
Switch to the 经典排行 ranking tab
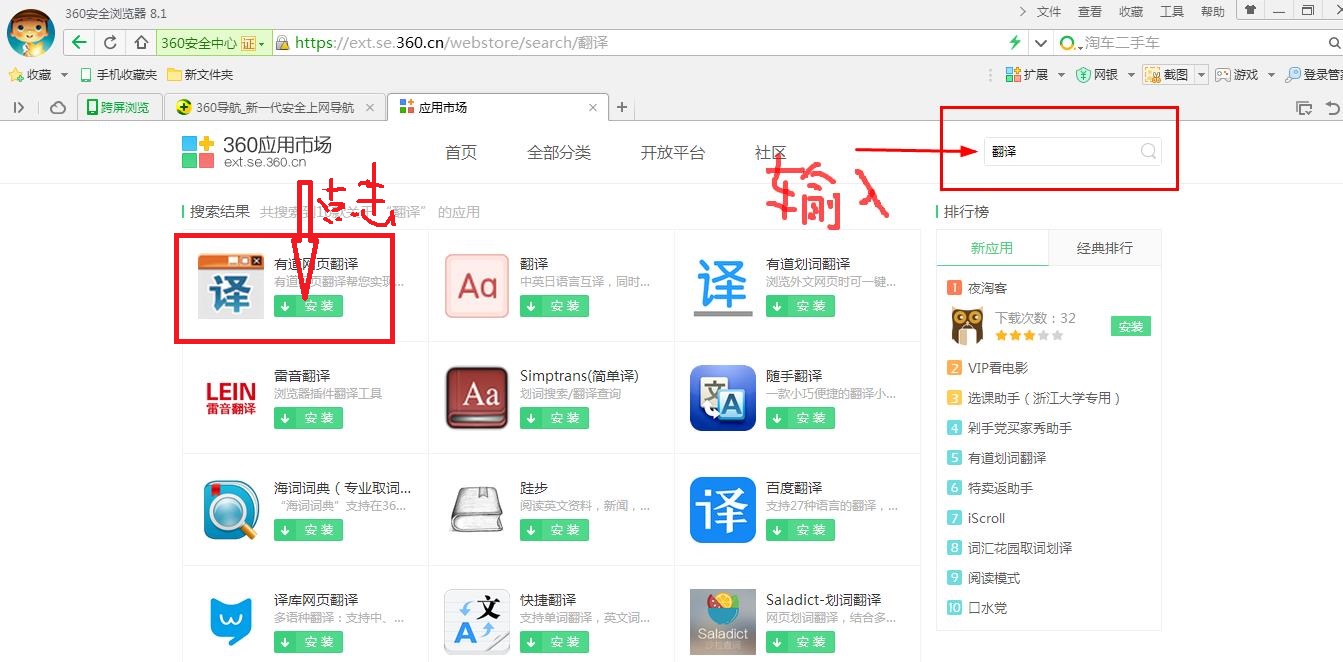1104,247
